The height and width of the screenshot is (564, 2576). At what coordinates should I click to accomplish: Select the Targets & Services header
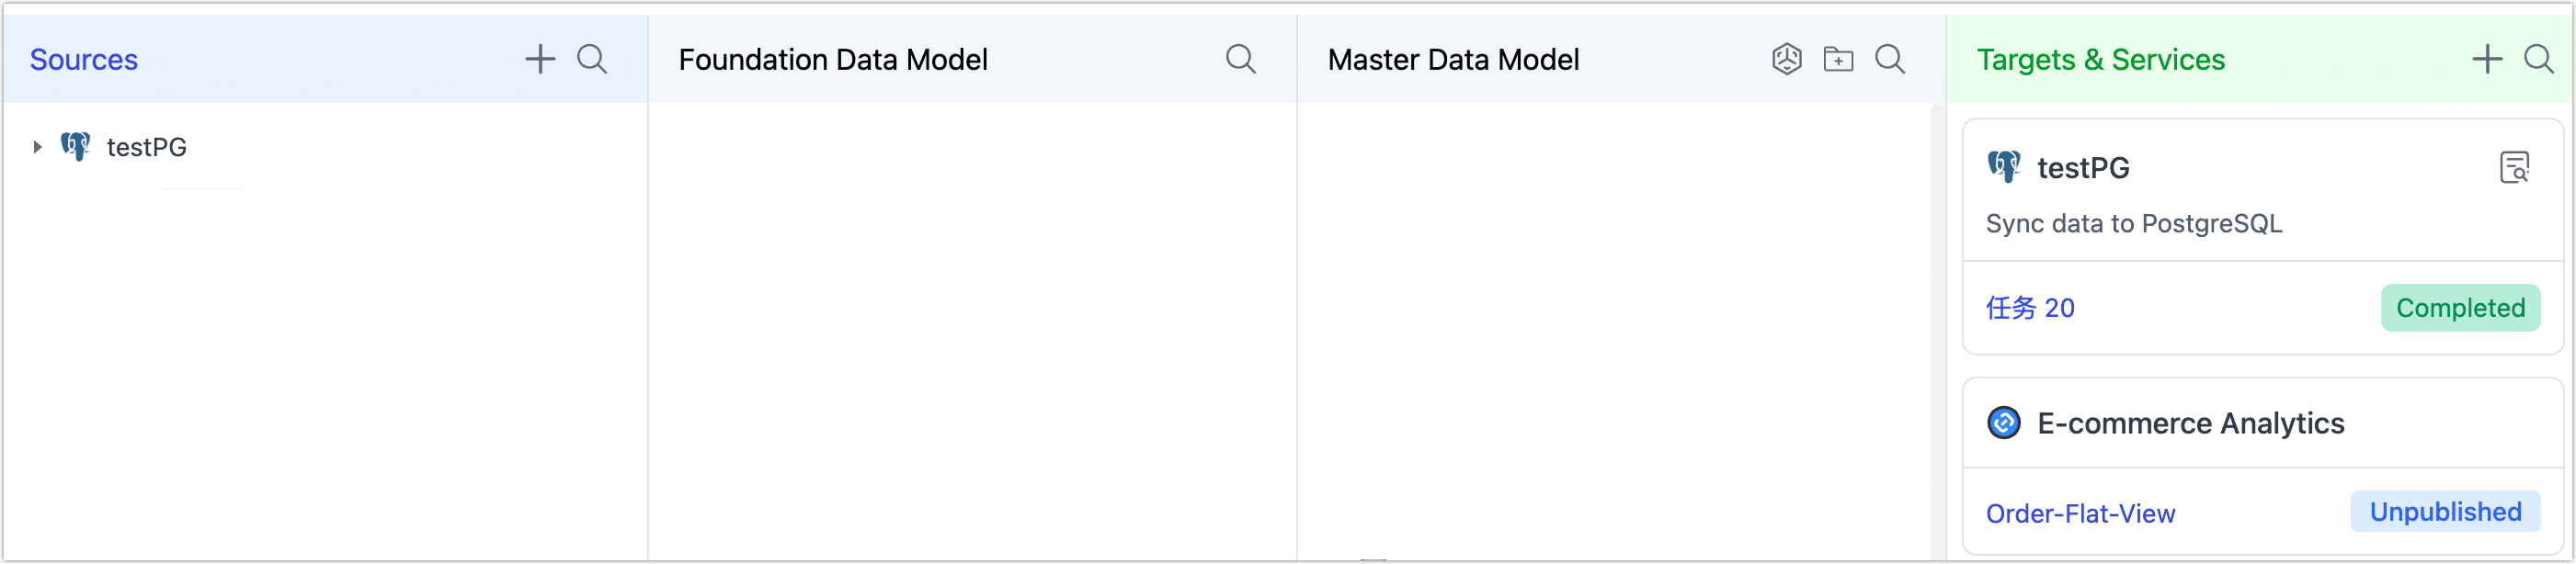[x=2102, y=59]
